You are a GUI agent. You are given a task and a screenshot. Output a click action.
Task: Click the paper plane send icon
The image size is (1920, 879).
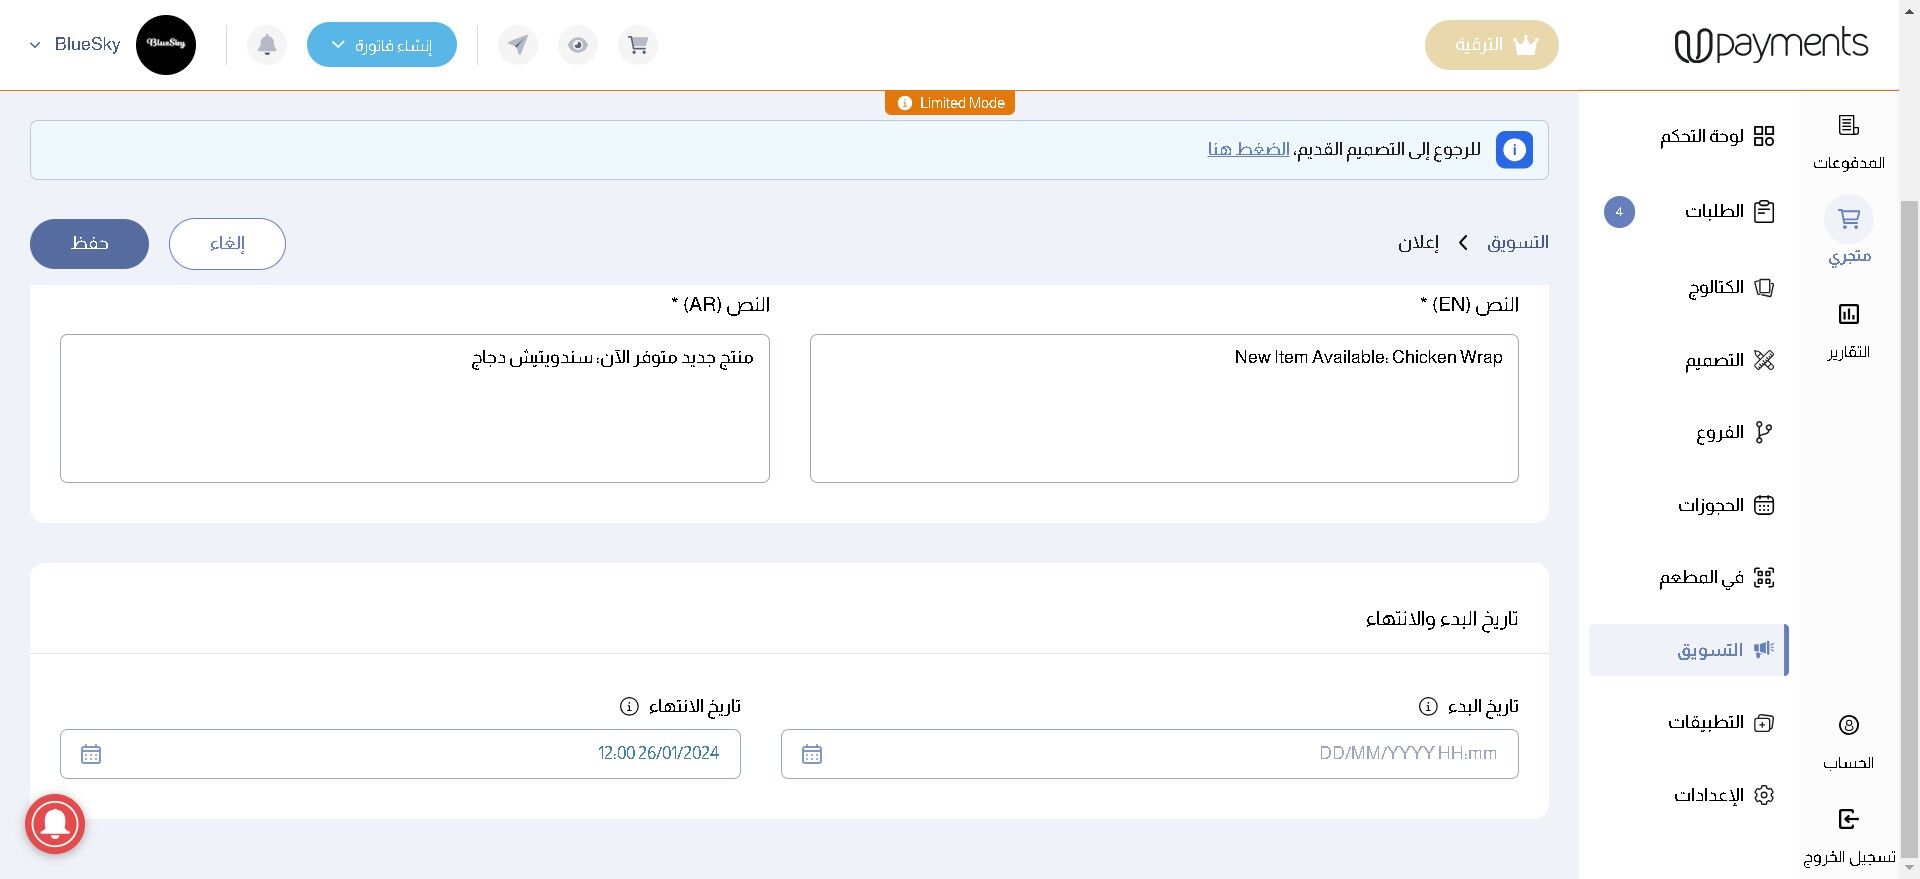coord(518,45)
